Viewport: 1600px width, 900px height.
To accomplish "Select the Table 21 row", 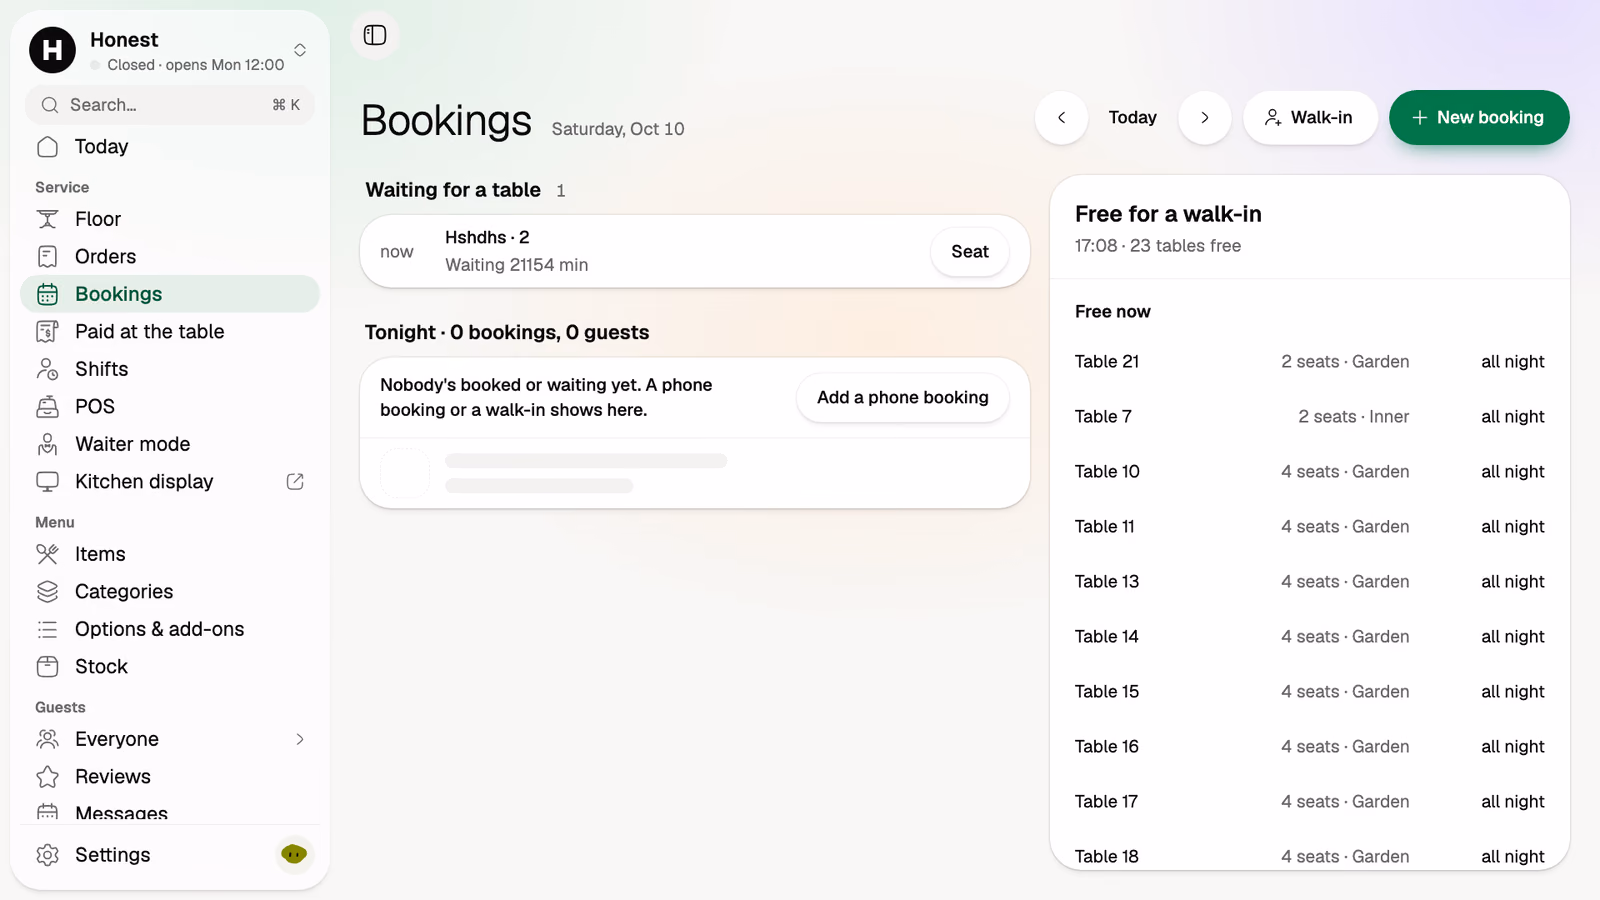I will 1310,362.
